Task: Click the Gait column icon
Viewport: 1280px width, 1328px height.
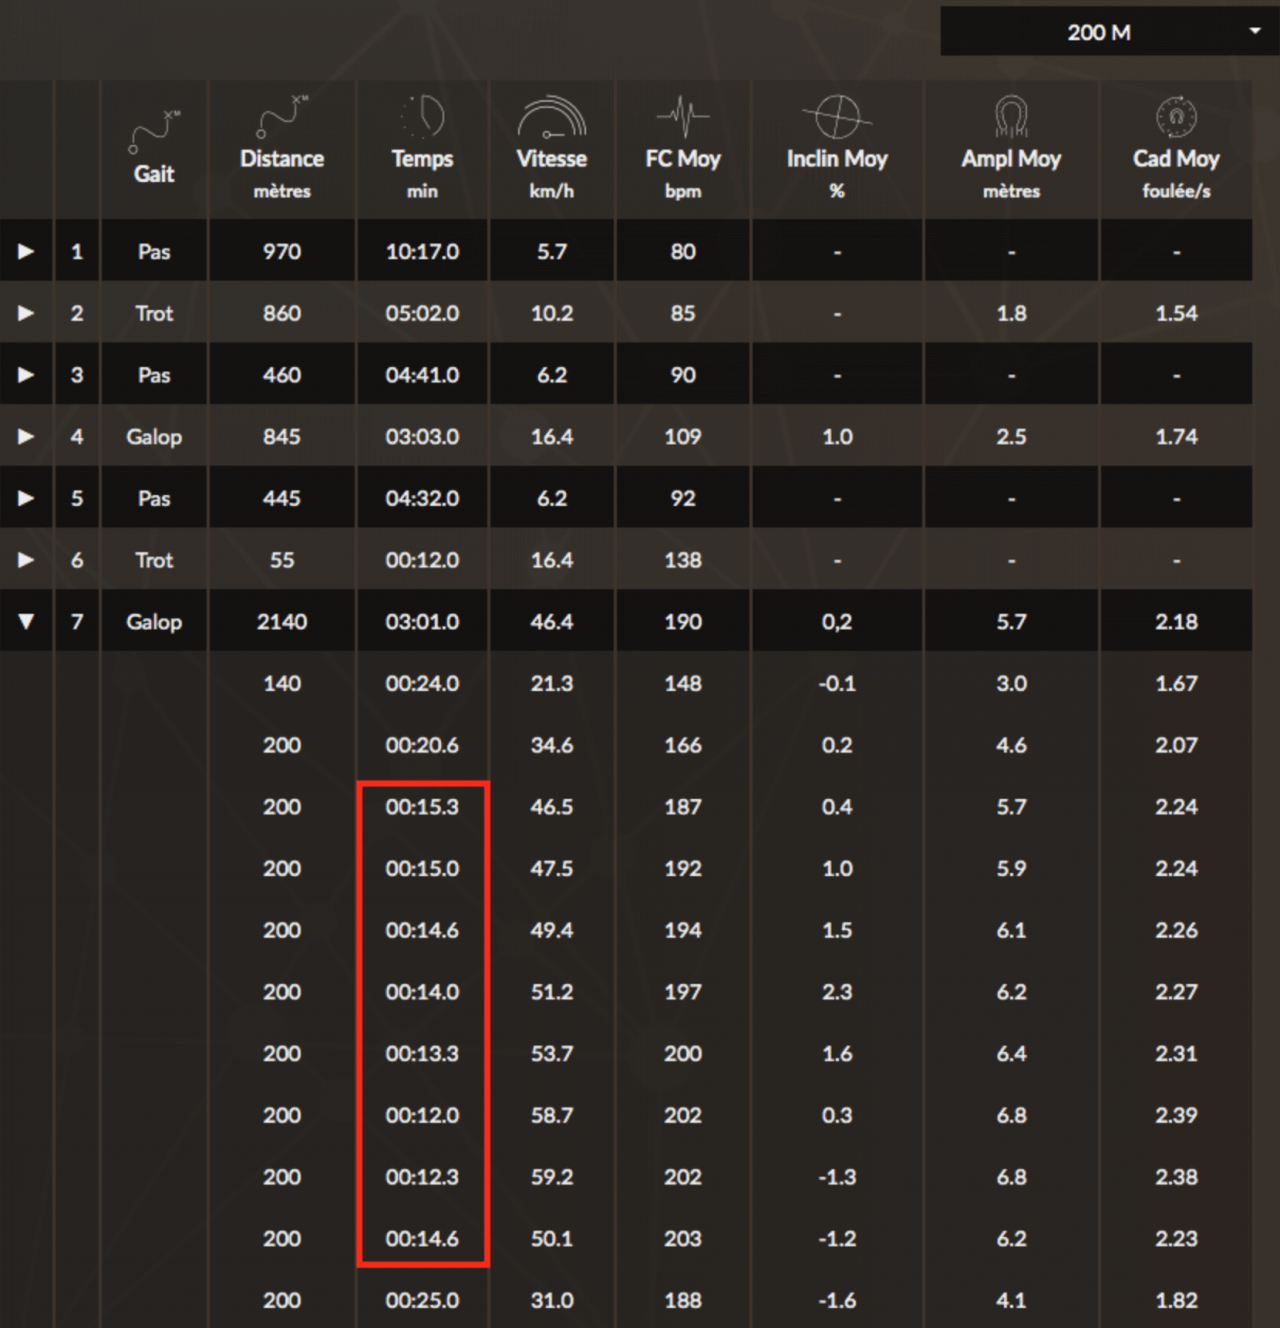Action: point(154,131)
